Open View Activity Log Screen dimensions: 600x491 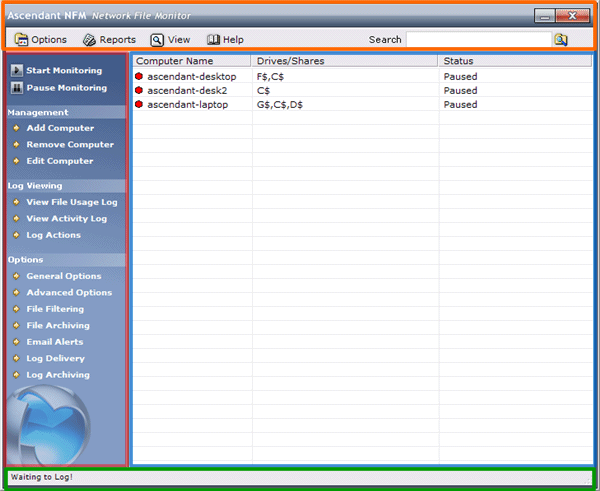67,219
